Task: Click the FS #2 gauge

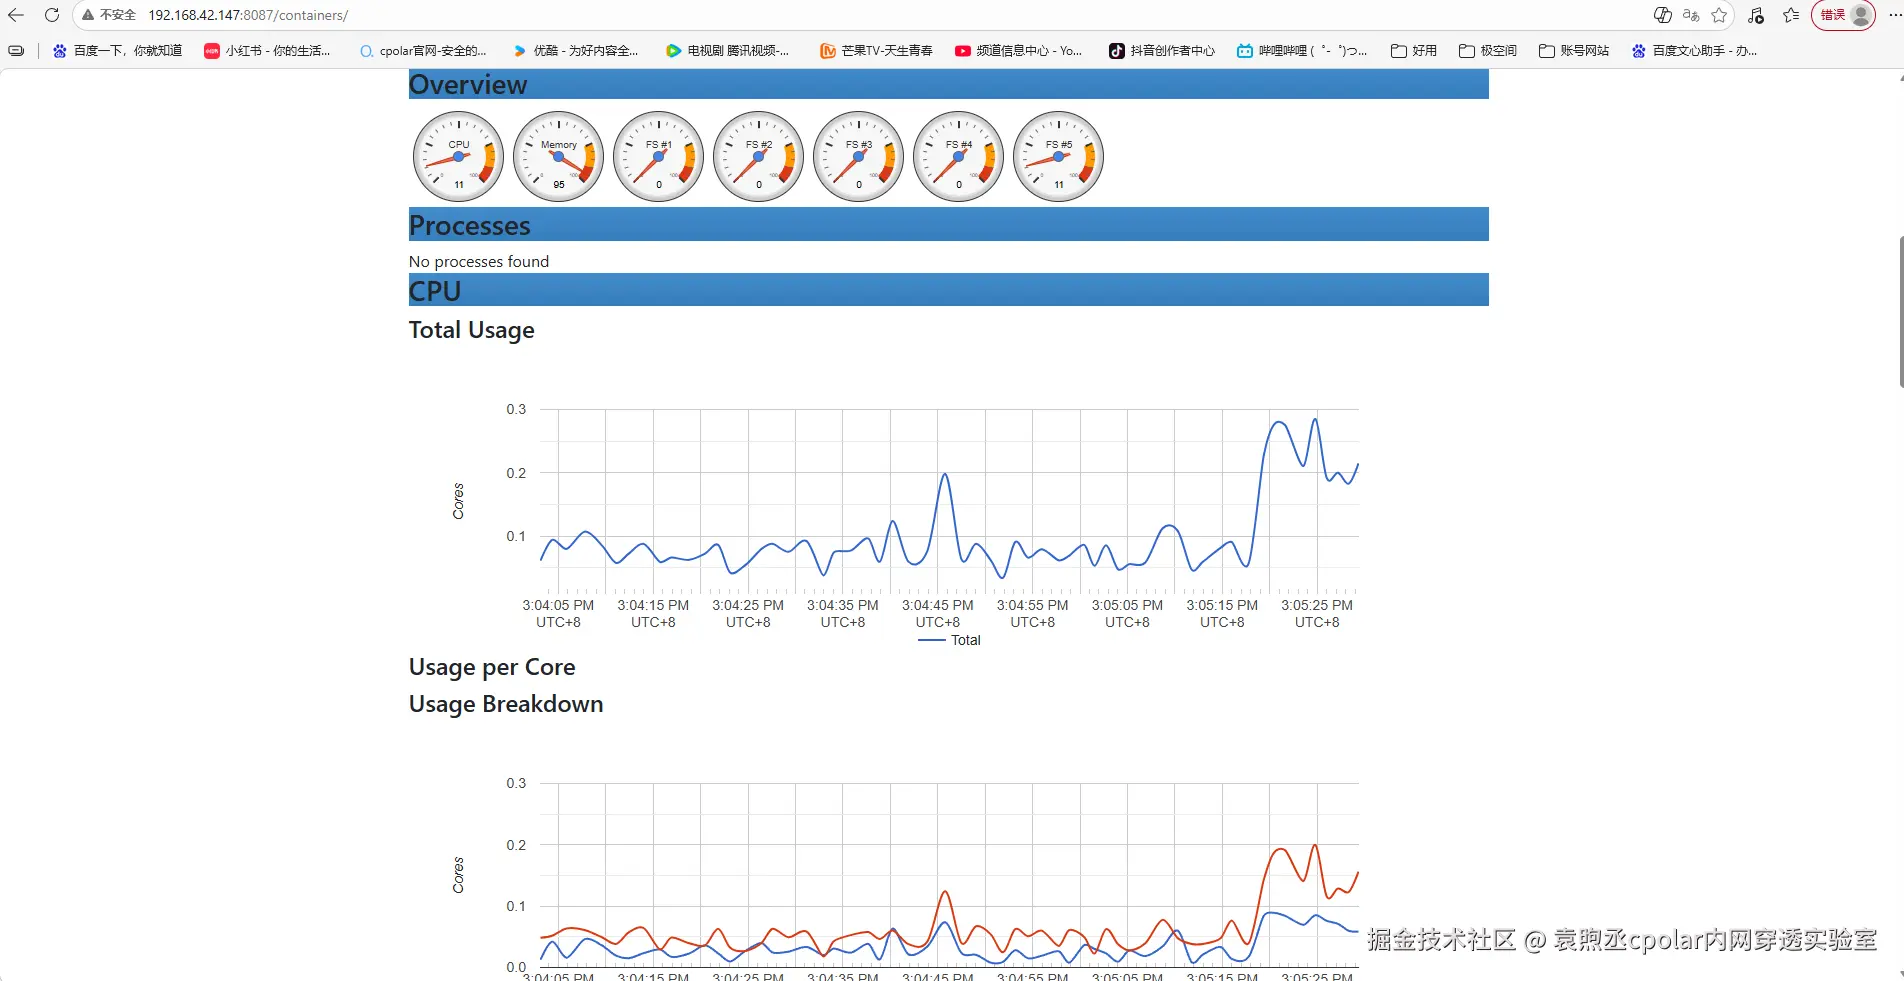Action: point(759,156)
